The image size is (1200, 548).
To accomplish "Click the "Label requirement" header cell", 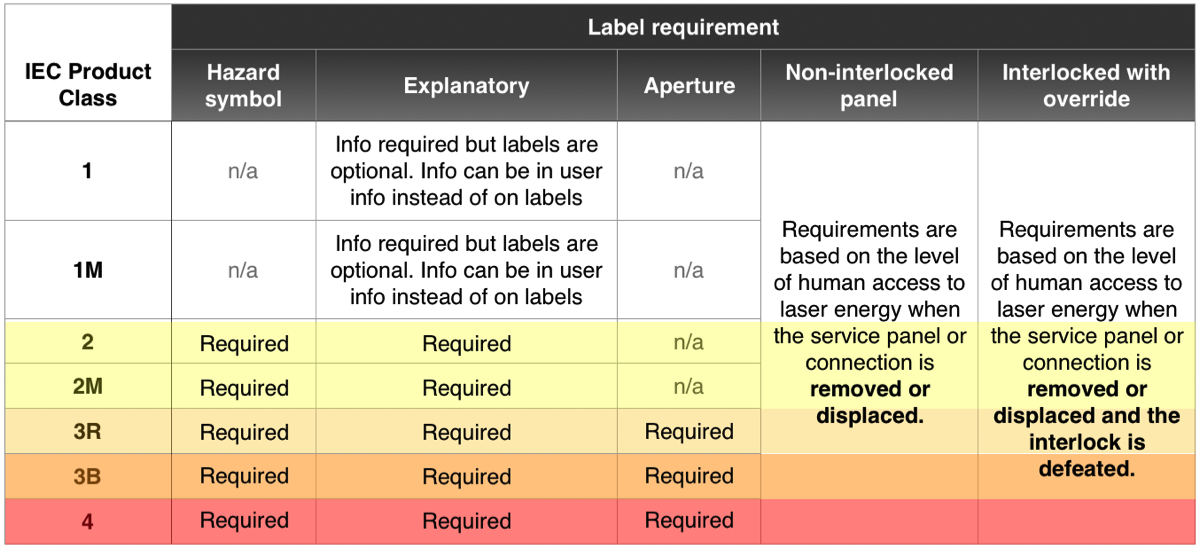I will pyautogui.click(x=683, y=27).
